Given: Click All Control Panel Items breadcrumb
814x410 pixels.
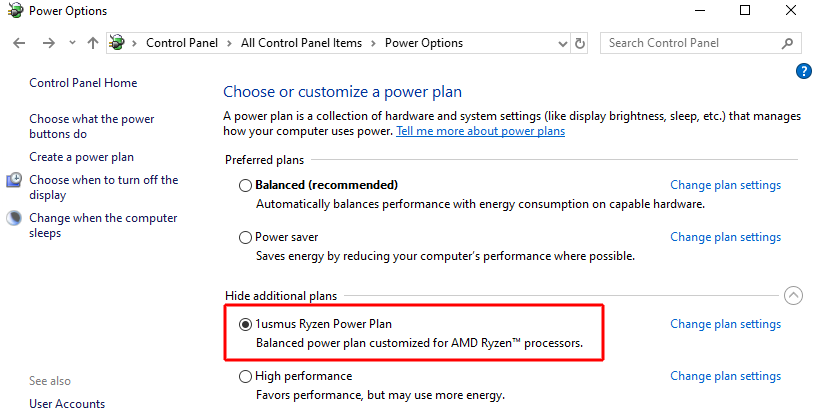Looking at the screenshot, I should click(x=301, y=43).
